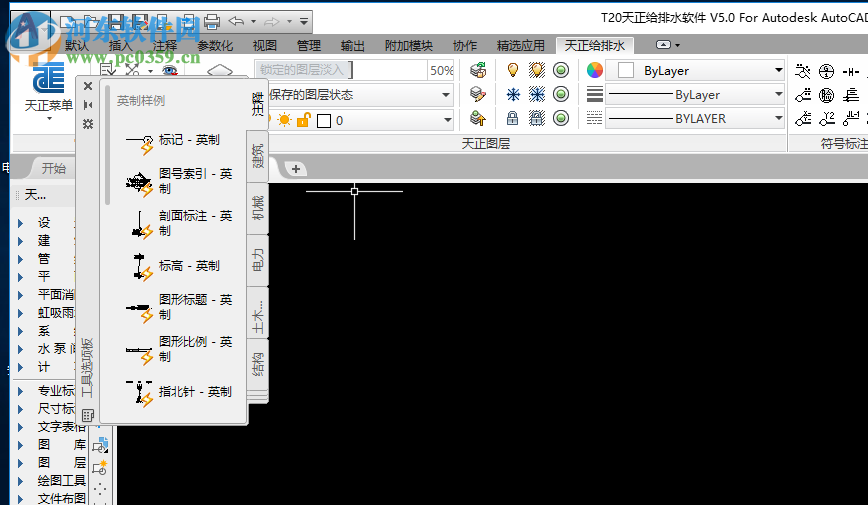Toggle tool palette auto-hide icon
This screenshot has width=868, height=505.
tap(87, 105)
